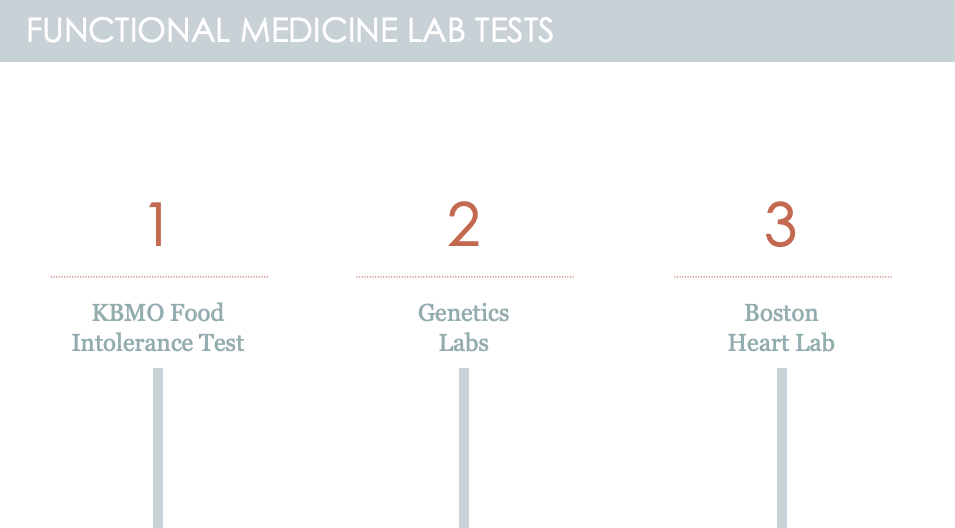Open the Boston Heart Lab link

coord(781,328)
